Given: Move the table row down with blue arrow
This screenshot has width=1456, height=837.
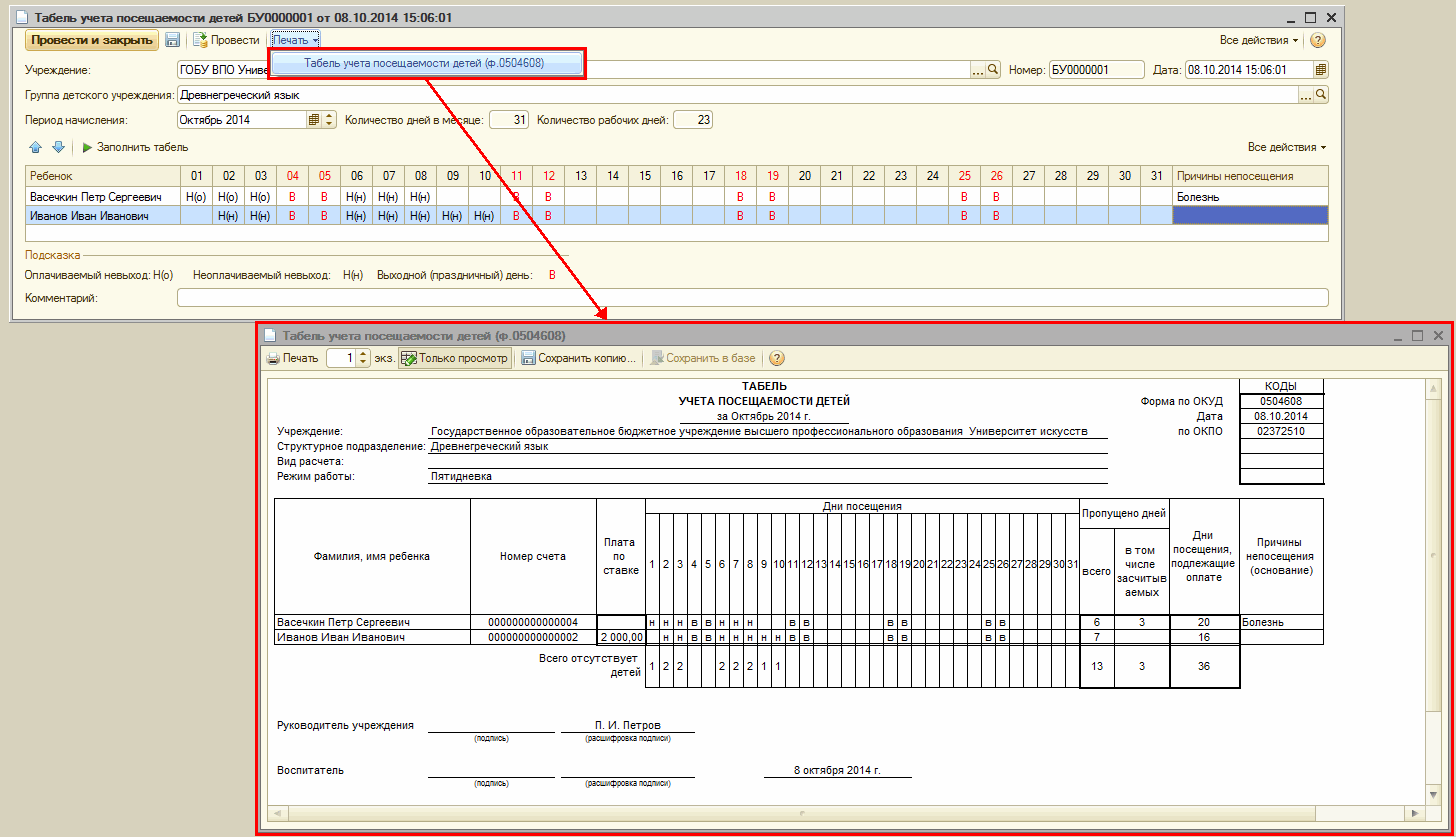Looking at the screenshot, I should point(58,147).
